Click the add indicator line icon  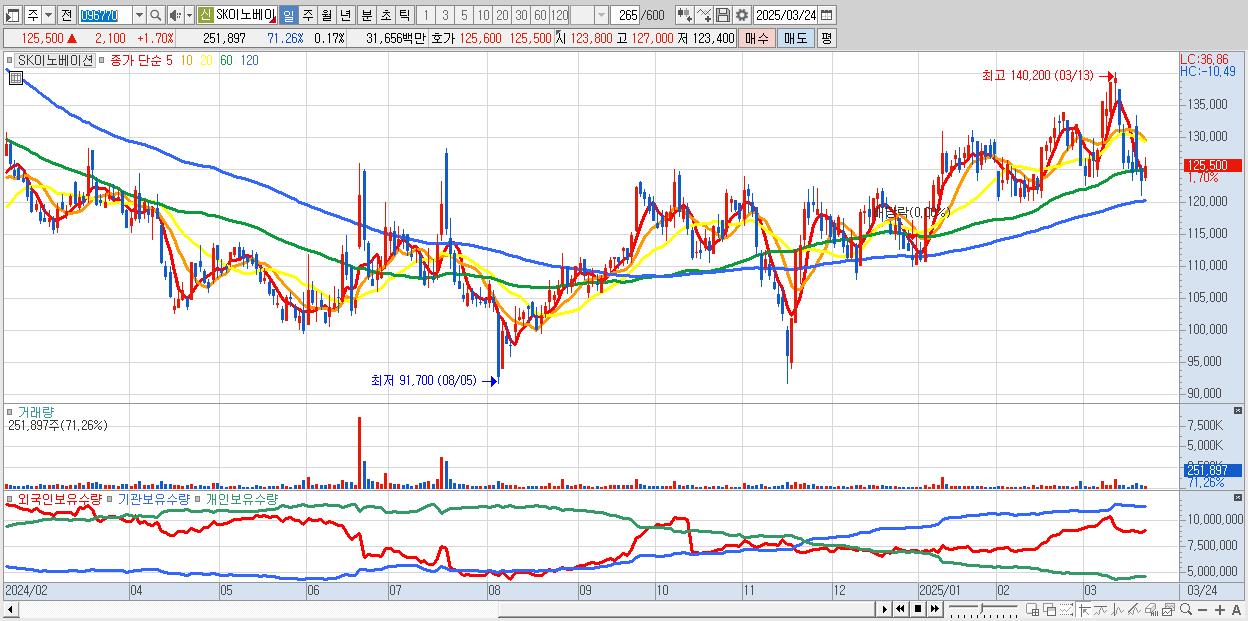(703, 15)
